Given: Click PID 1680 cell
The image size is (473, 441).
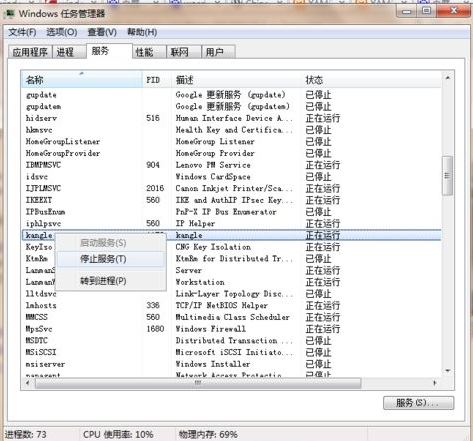Looking at the screenshot, I should pyautogui.click(x=155, y=329).
